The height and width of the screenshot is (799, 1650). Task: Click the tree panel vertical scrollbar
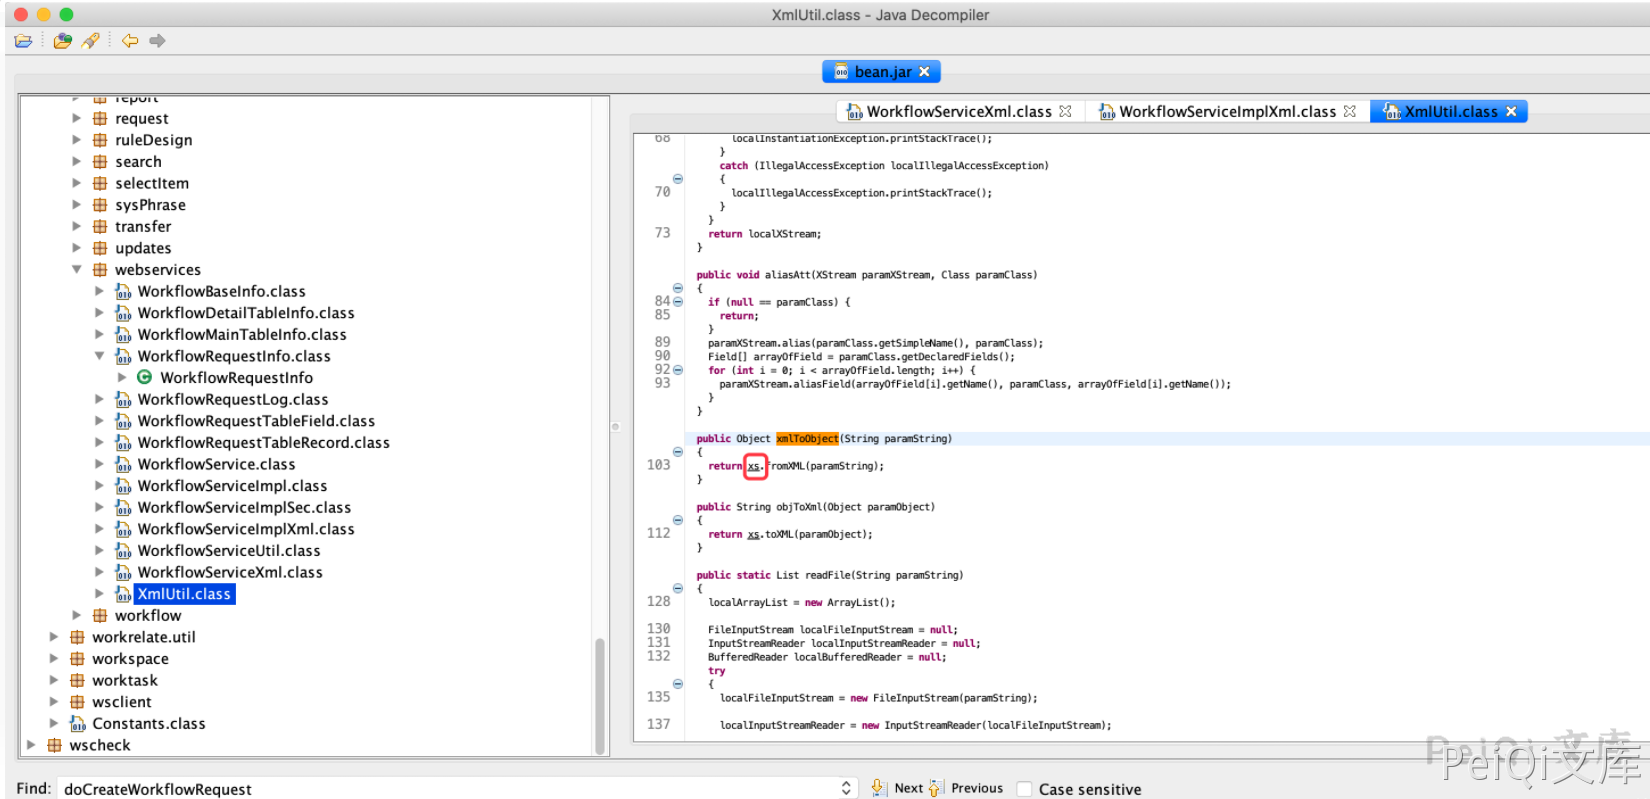point(600,694)
